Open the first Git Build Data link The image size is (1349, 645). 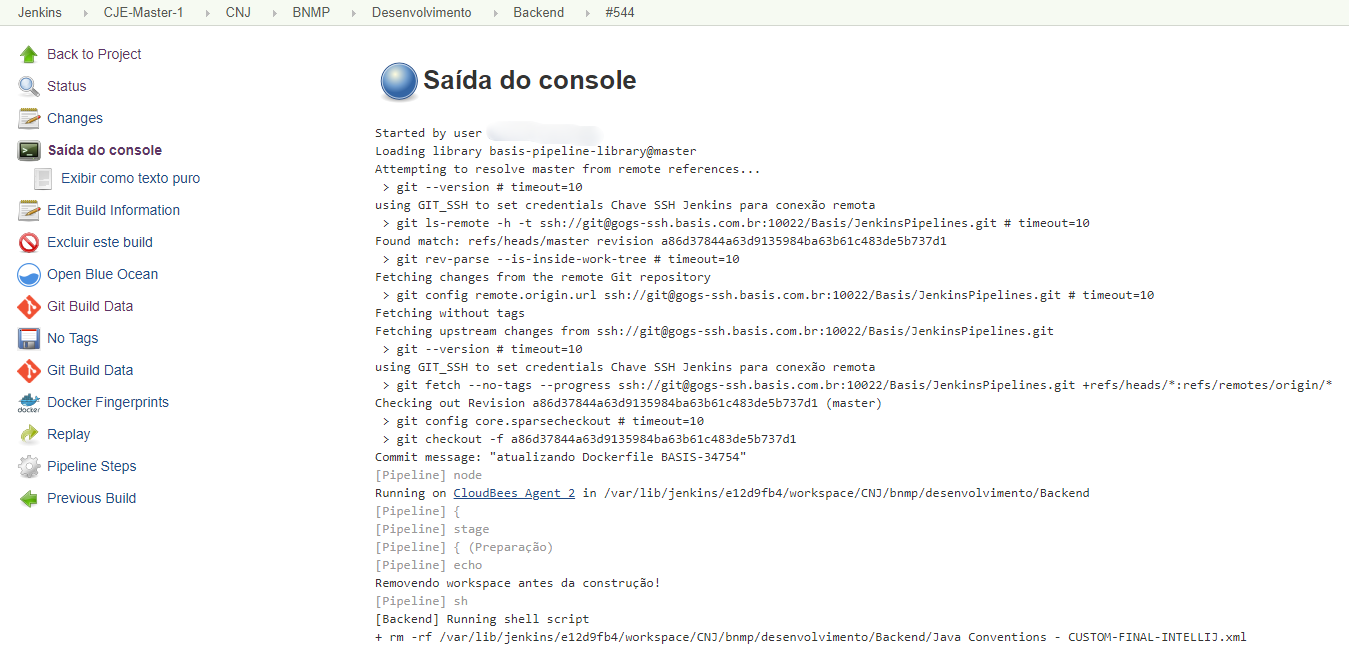pos(90,306)
